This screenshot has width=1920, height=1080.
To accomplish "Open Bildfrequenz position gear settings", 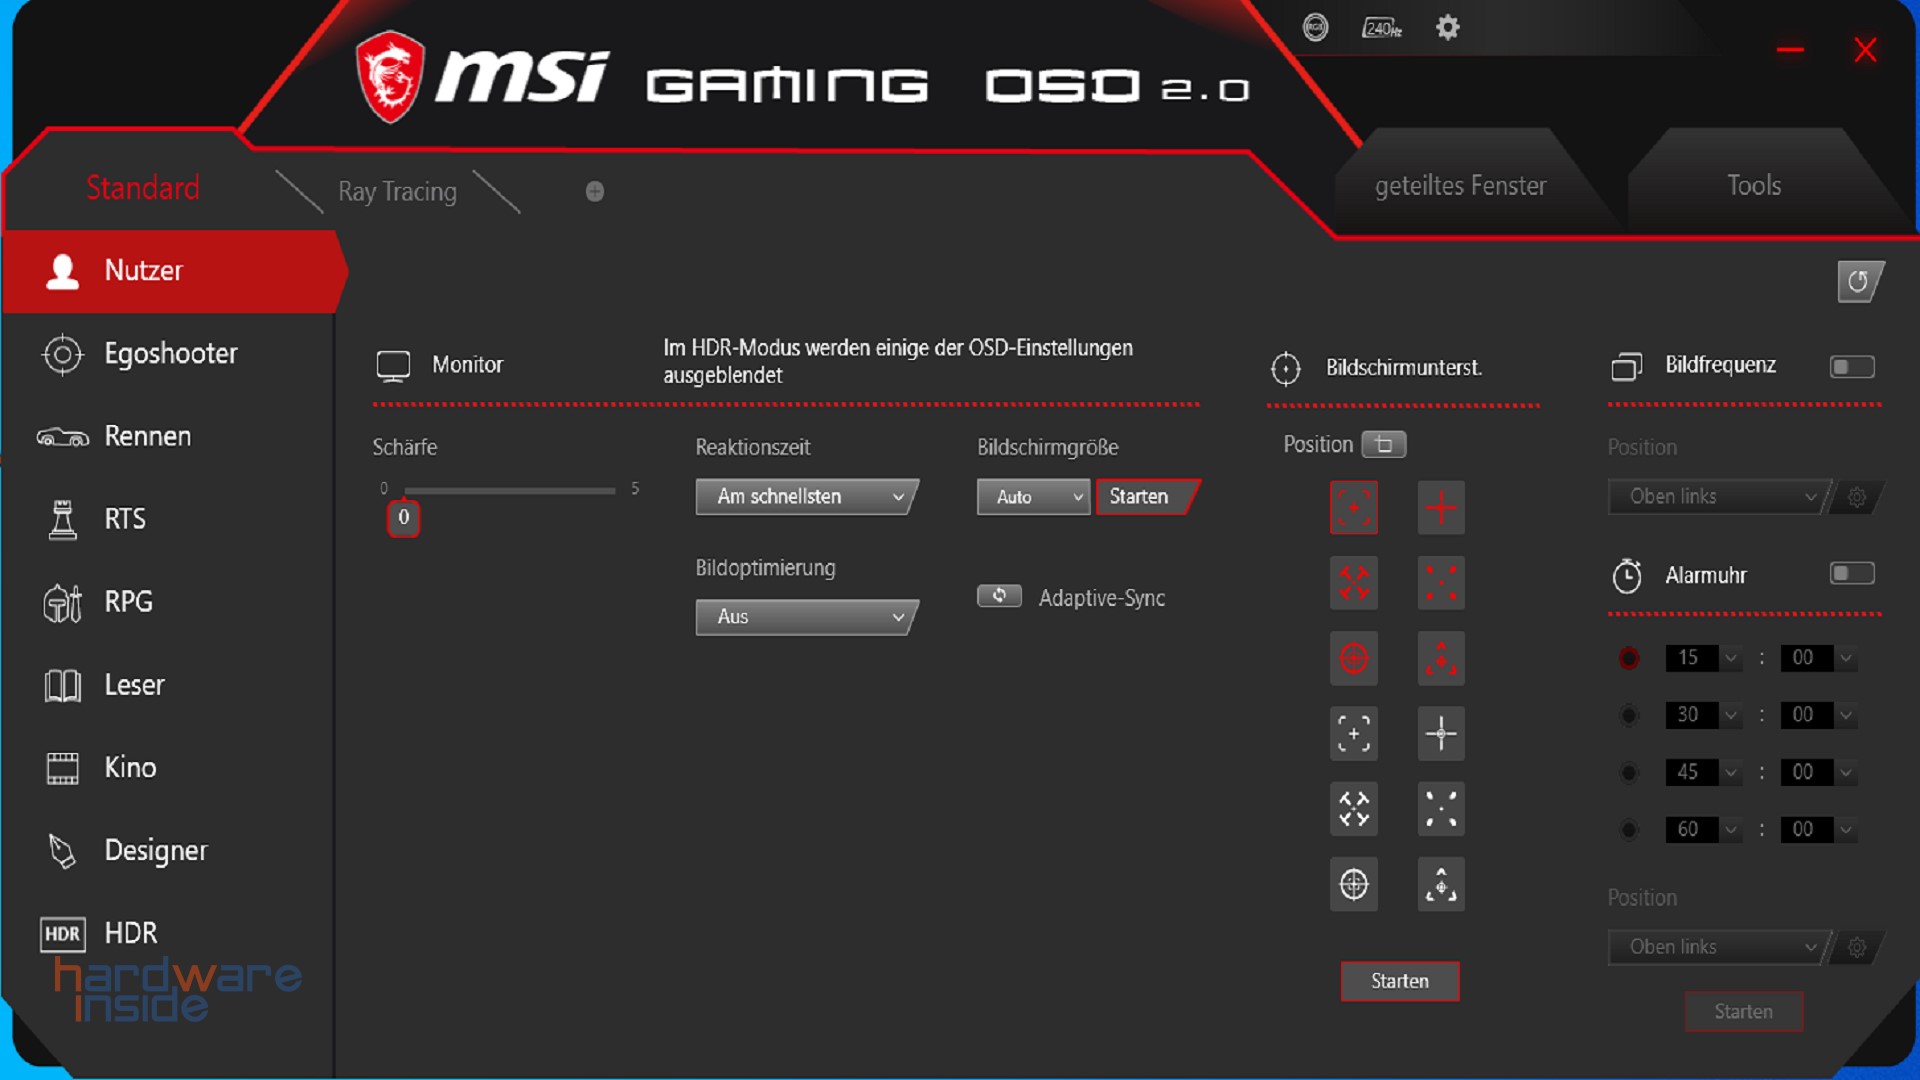I will point(1857,497).
